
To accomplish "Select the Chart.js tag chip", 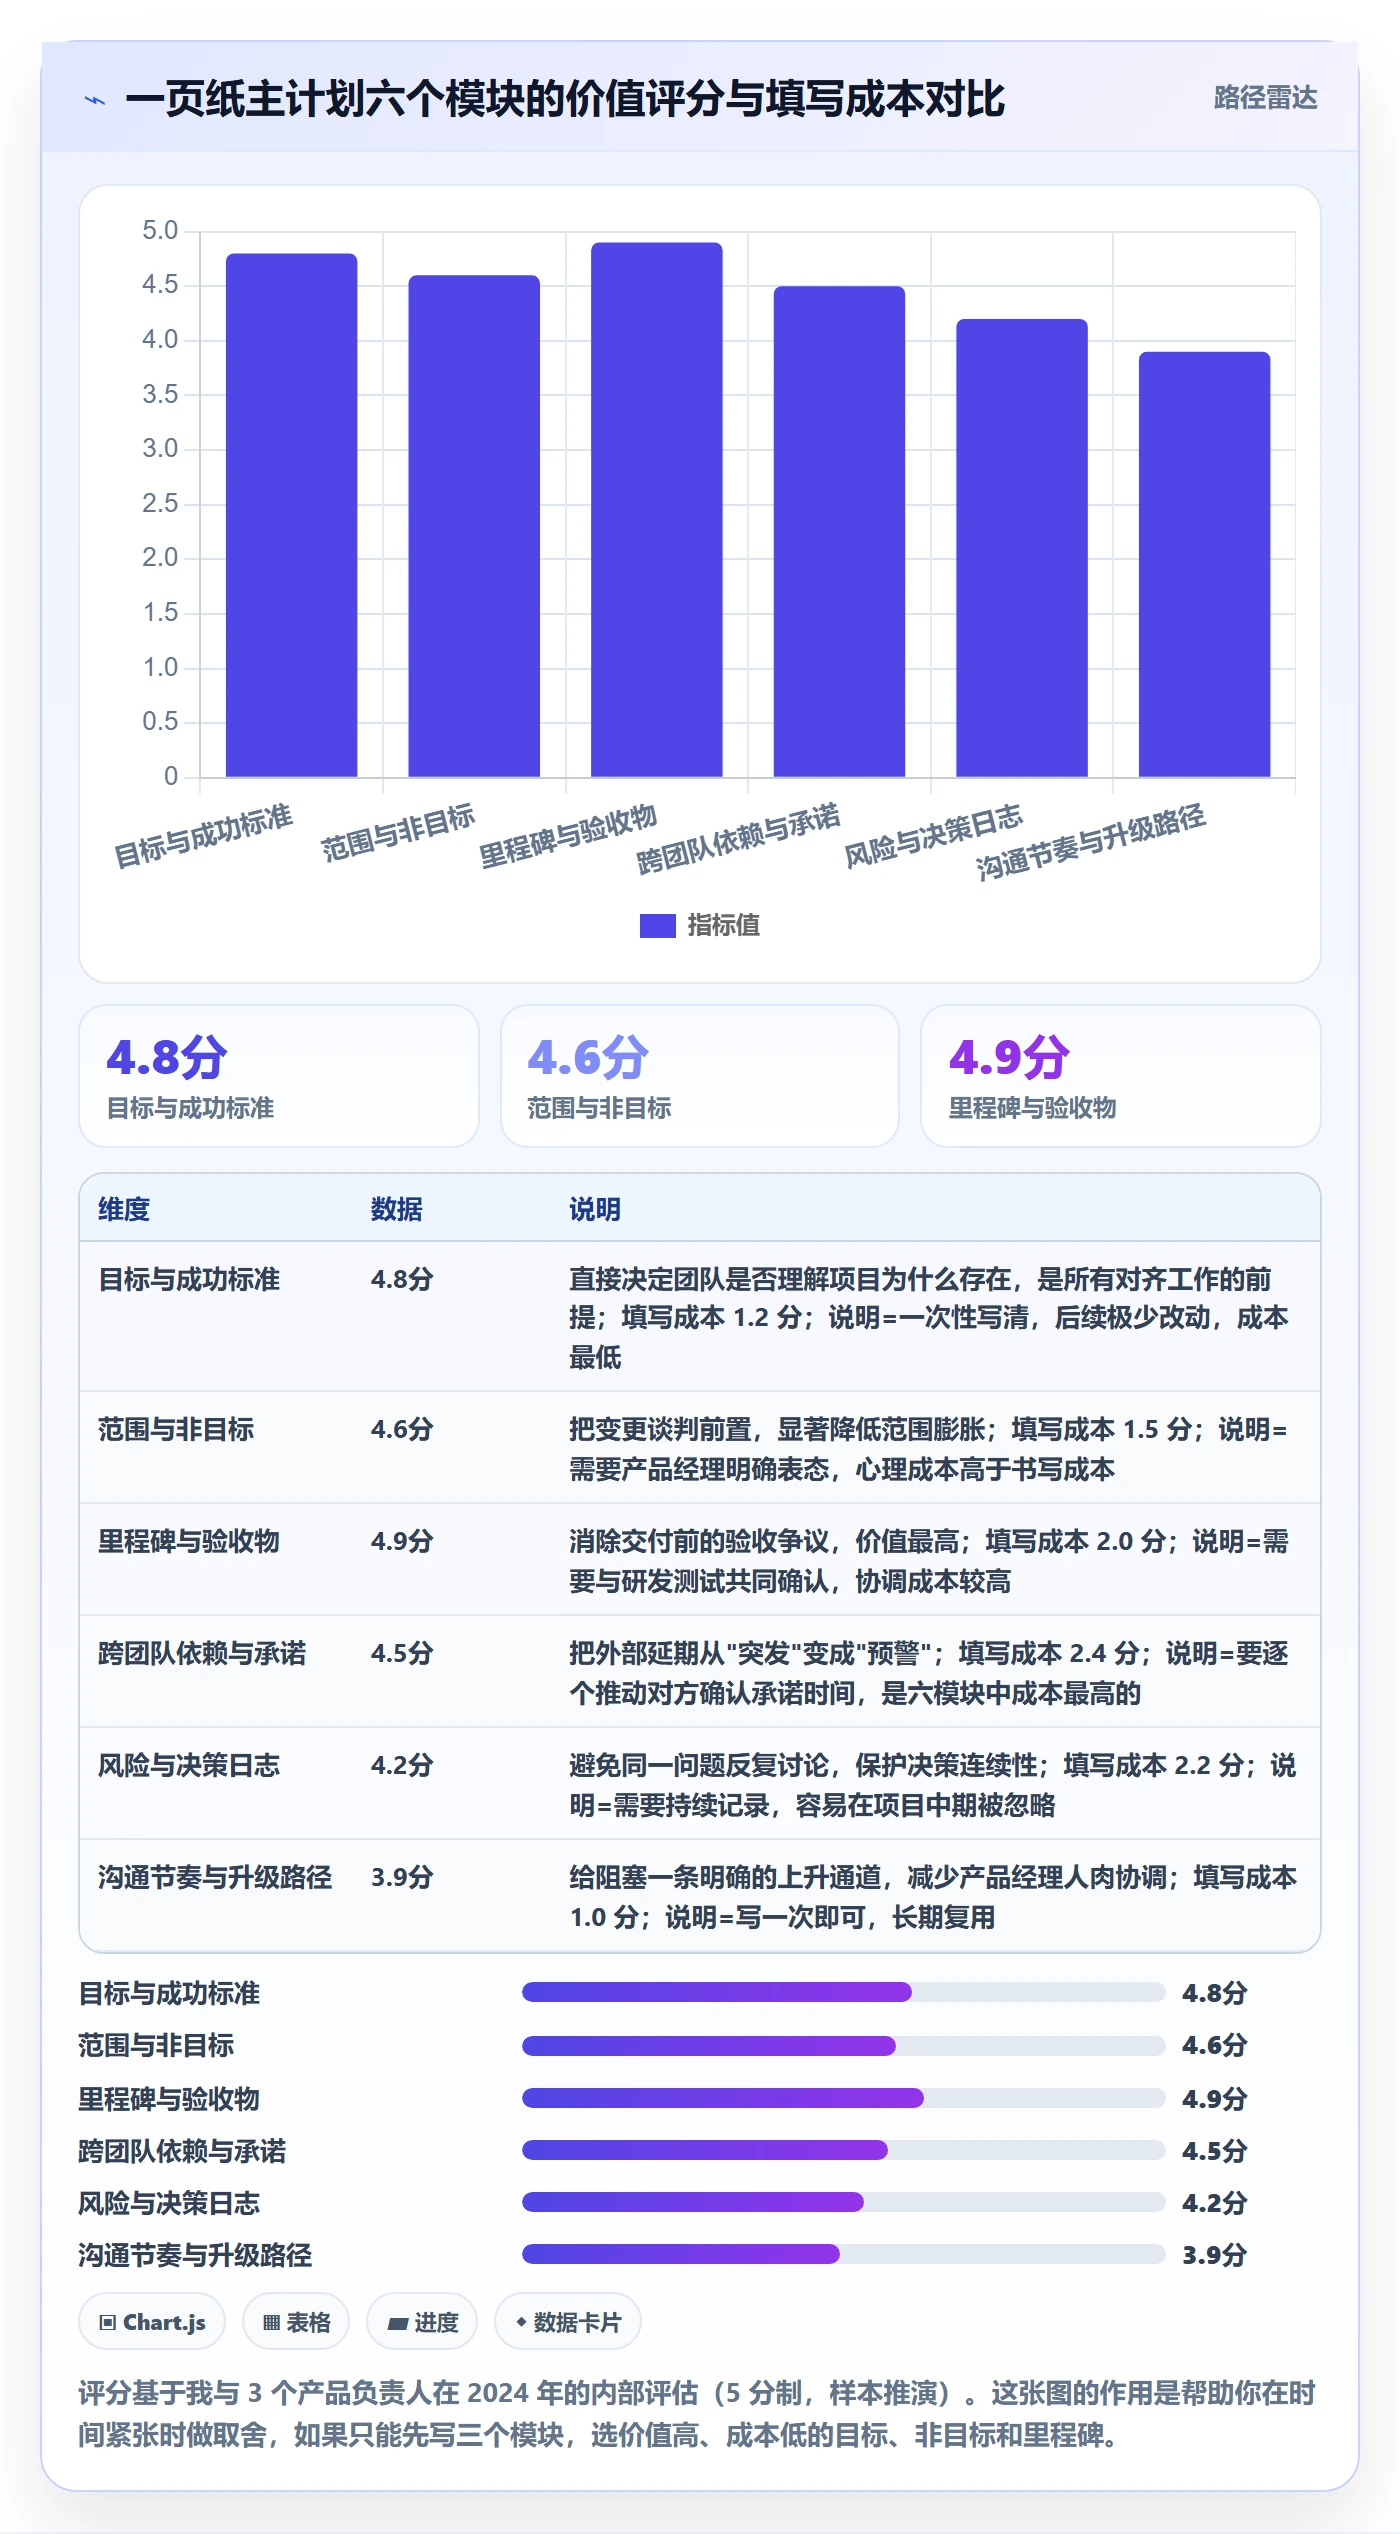I will 152,2322.
